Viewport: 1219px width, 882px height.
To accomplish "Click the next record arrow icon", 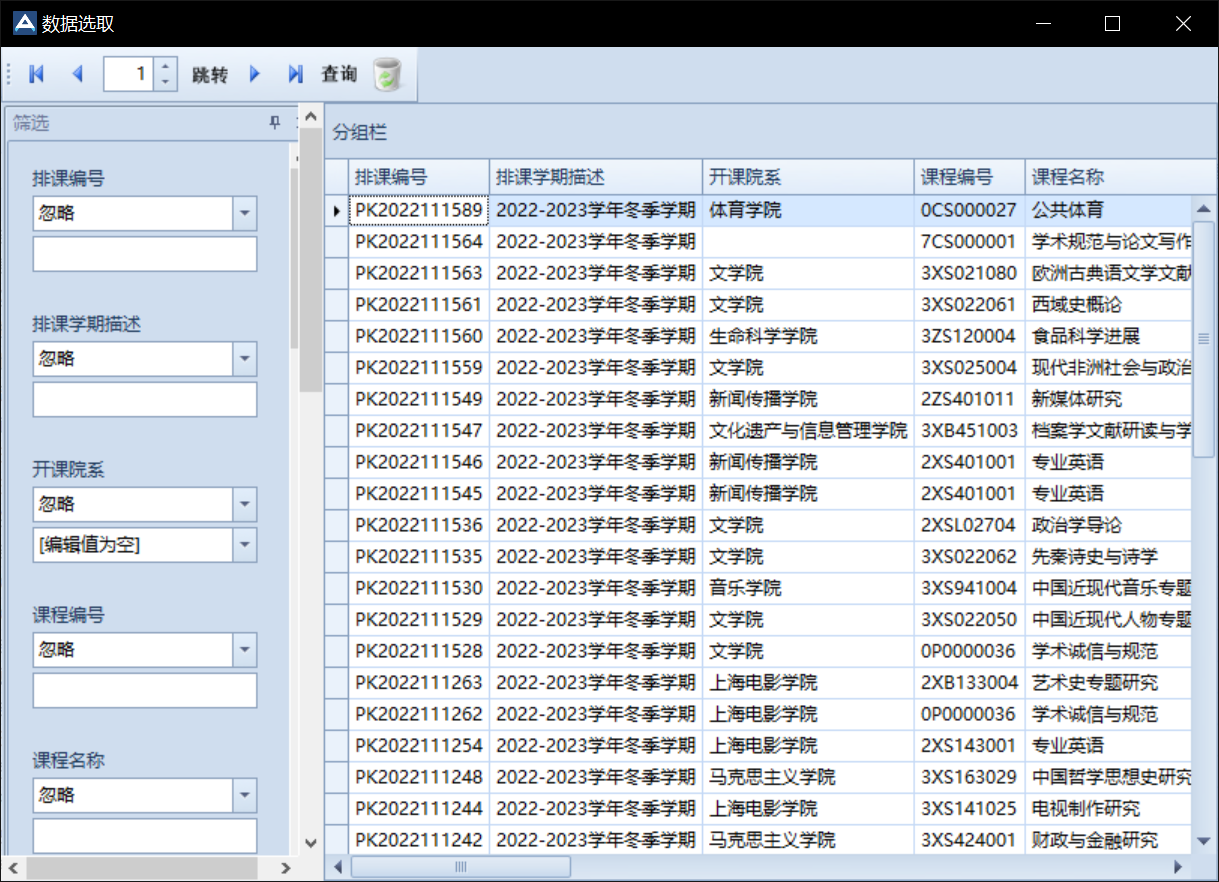I will 255,73.
